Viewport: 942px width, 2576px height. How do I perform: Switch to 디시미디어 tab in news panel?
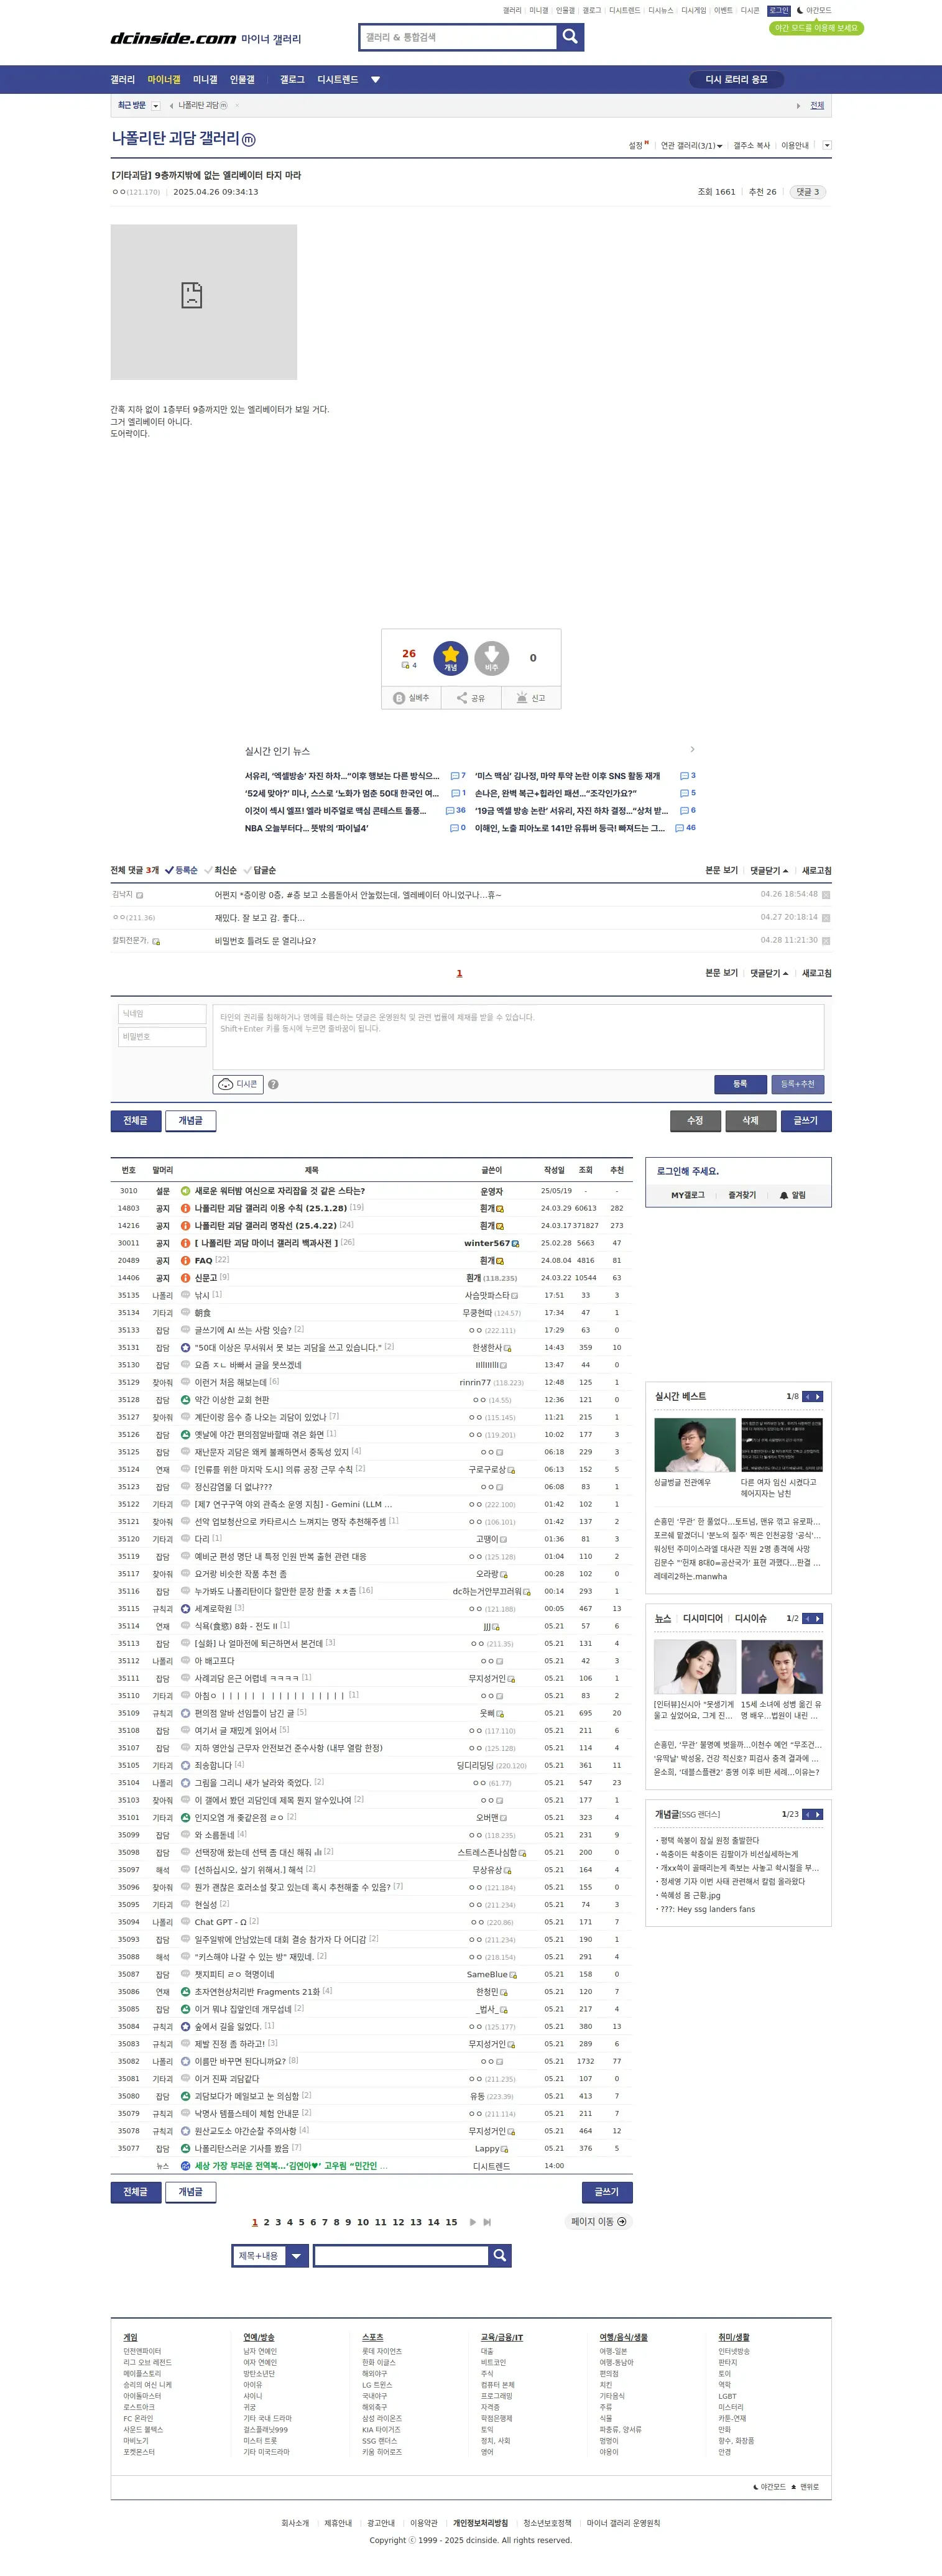pyautogui.click(x=703, y=1618)
